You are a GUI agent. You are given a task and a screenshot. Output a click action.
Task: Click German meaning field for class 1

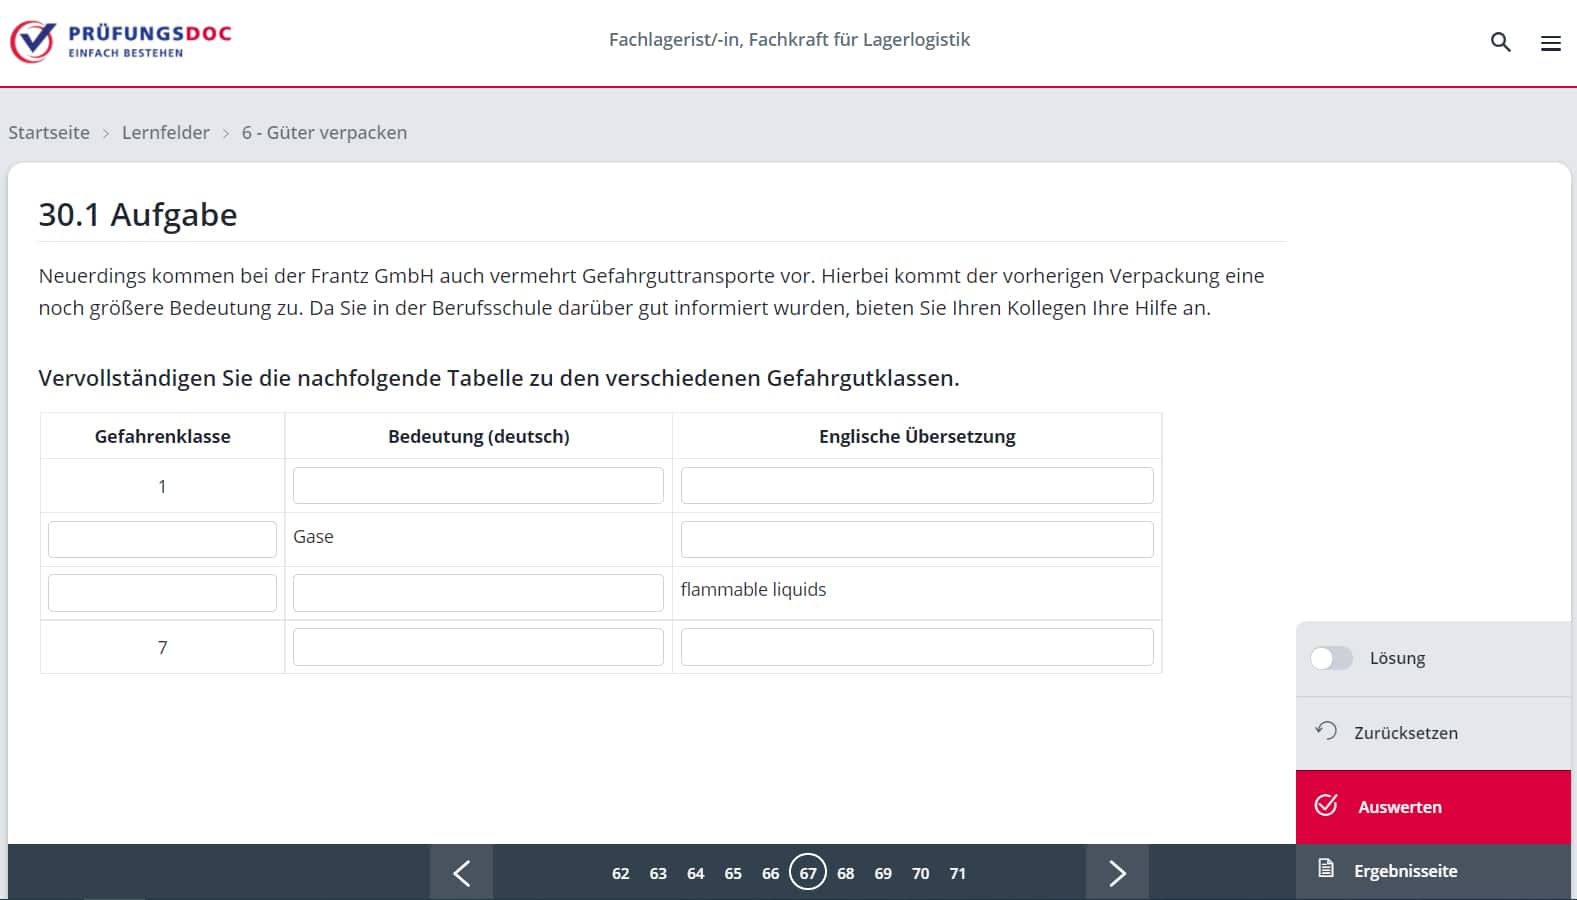click(478, 486)
